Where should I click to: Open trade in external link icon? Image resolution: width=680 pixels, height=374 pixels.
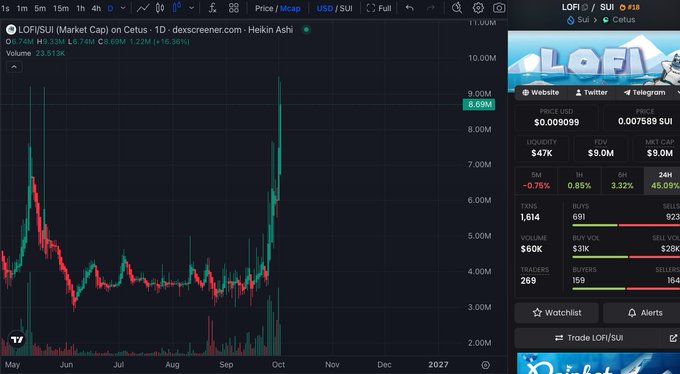pos(673,338)
